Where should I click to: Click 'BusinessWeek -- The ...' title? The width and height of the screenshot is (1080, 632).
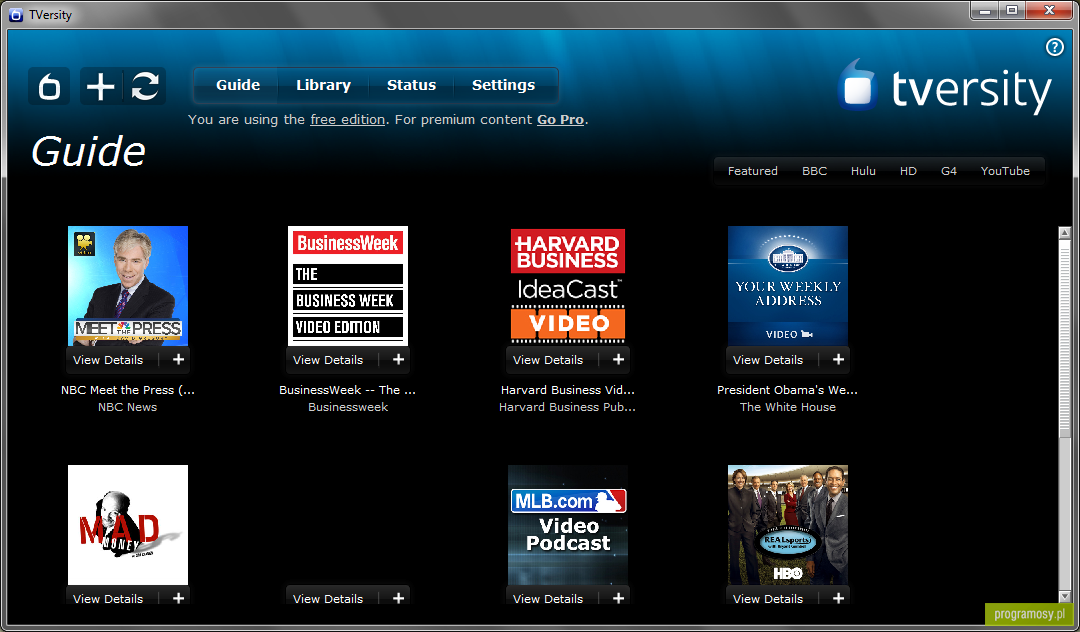(347, 390)
